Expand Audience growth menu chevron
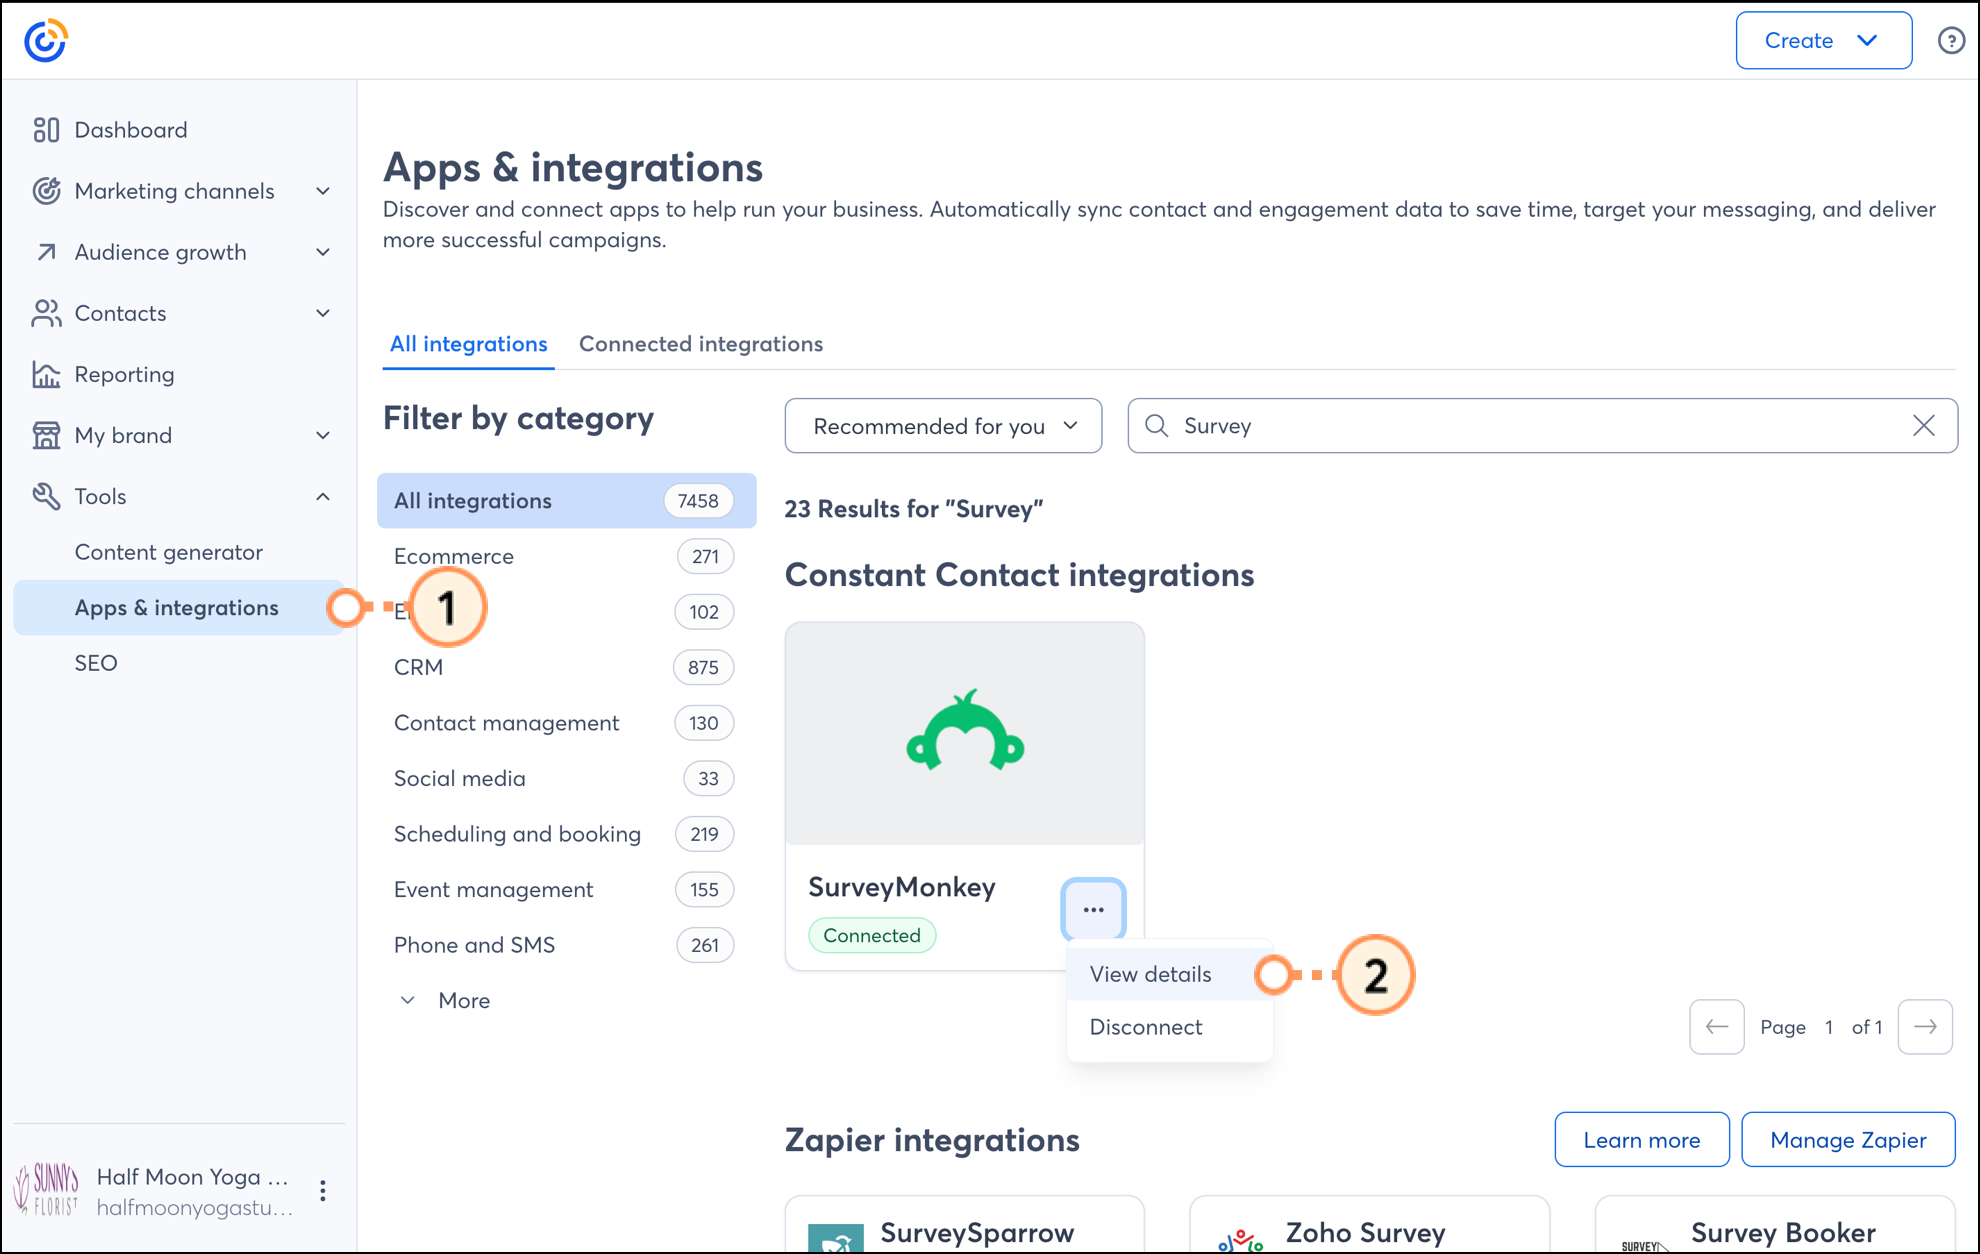 [323, 252]
